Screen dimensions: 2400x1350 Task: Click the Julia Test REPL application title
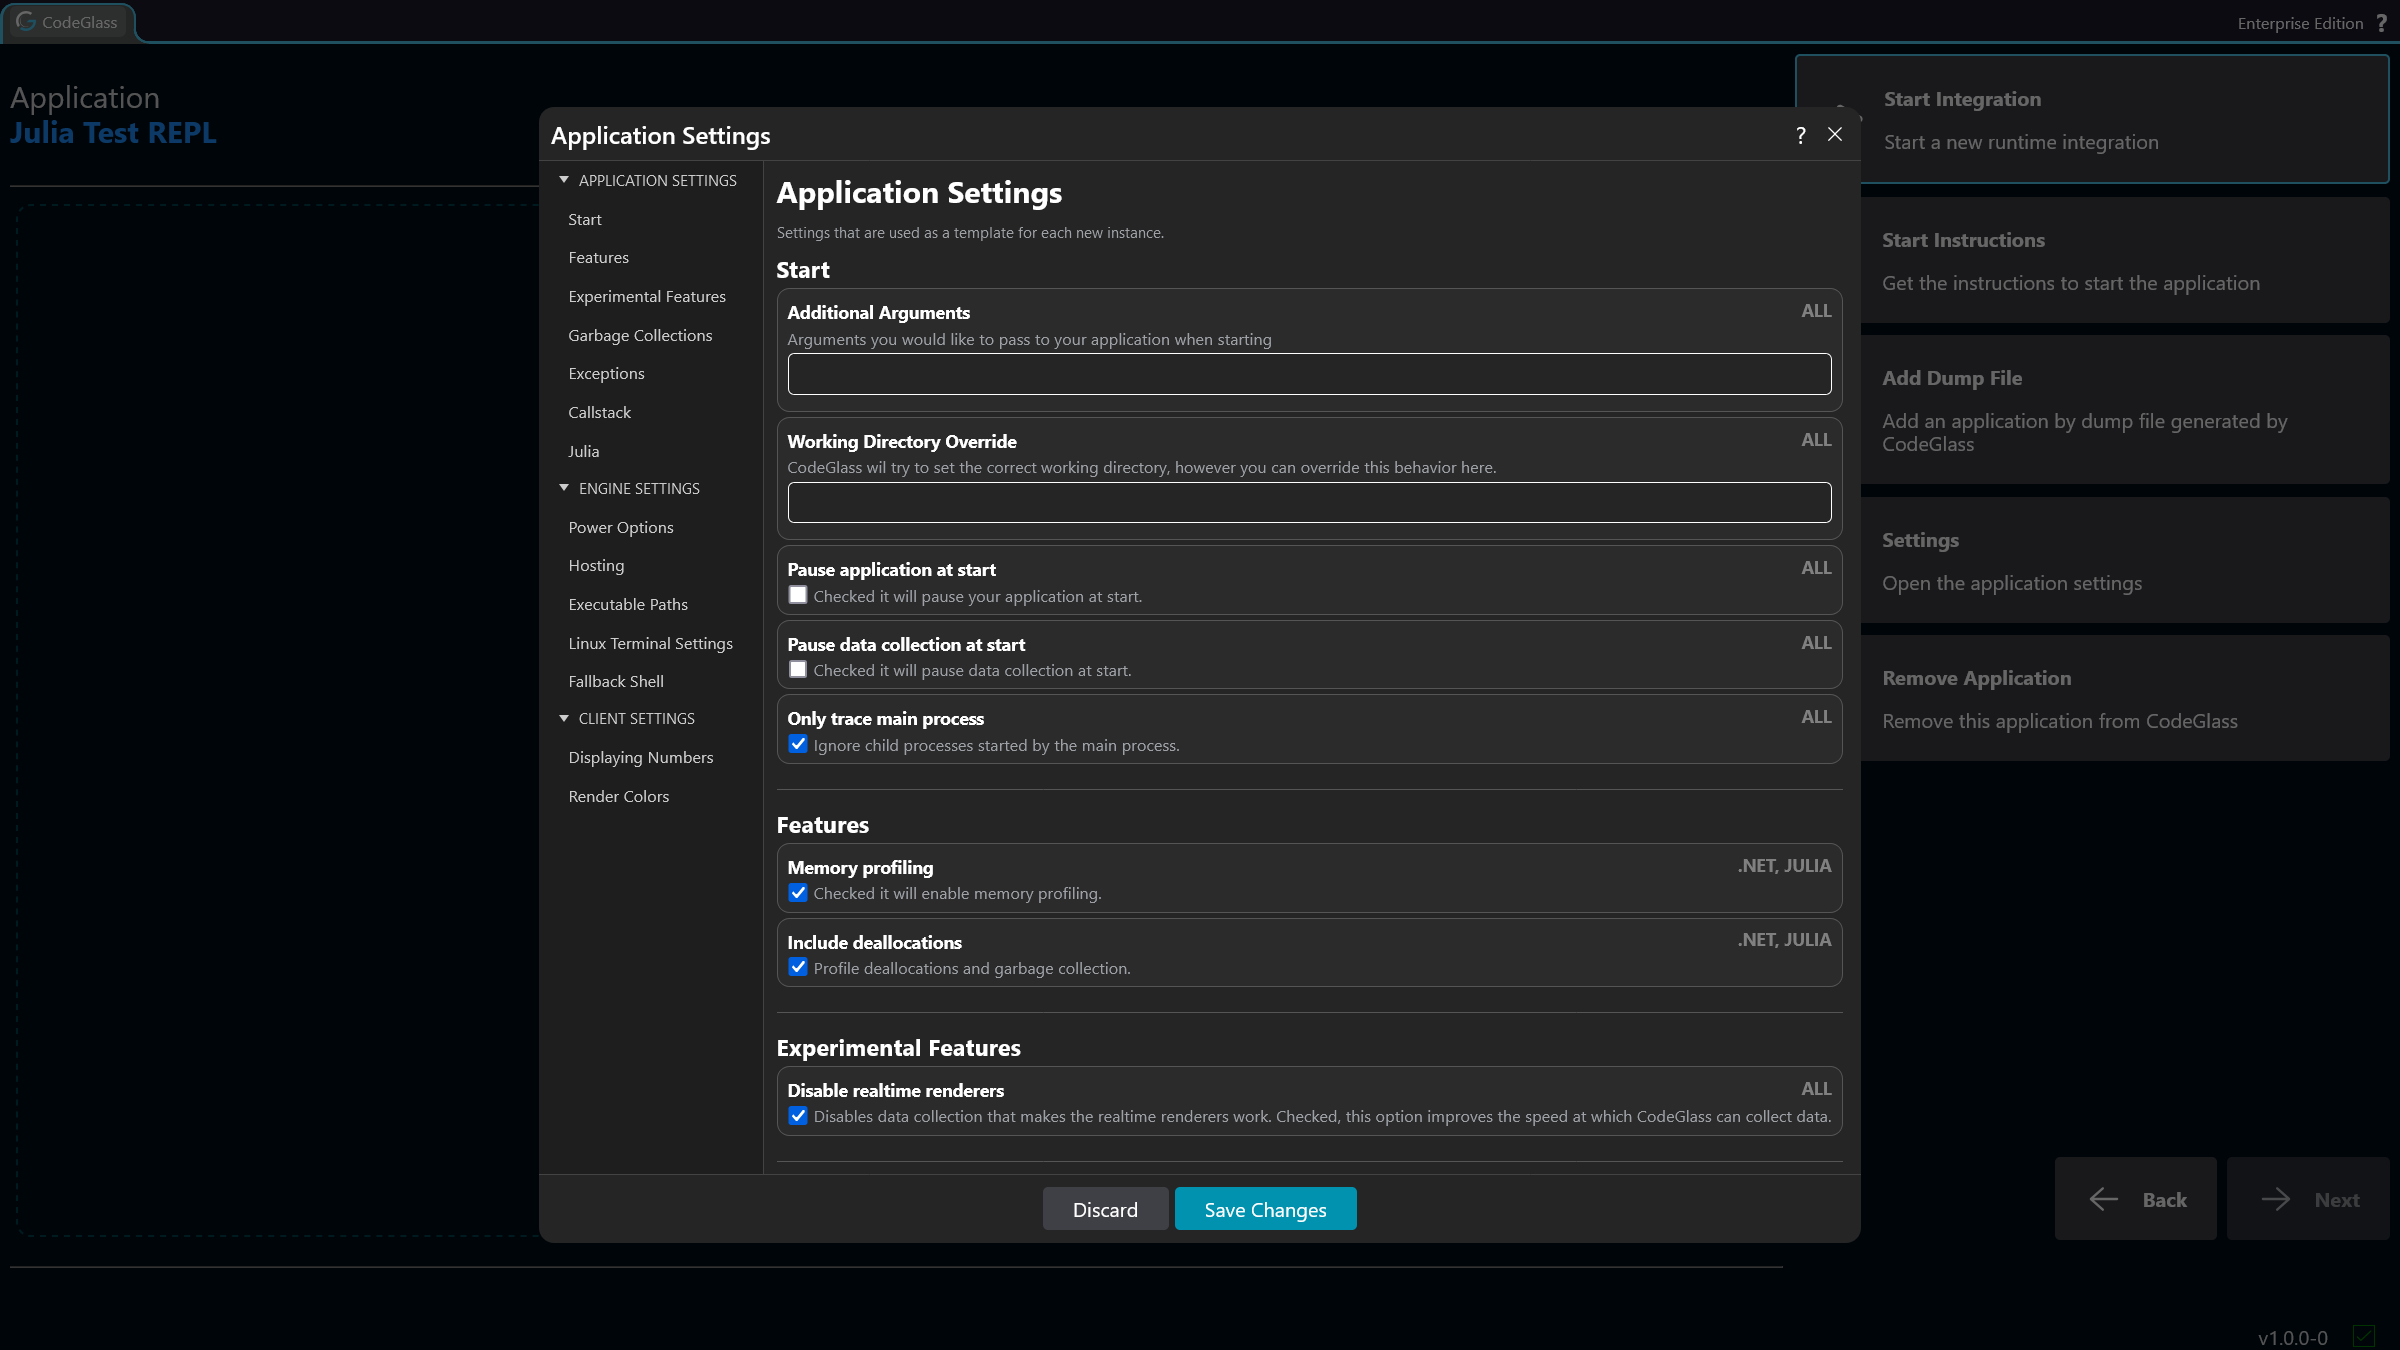click(x=113, y=132)
